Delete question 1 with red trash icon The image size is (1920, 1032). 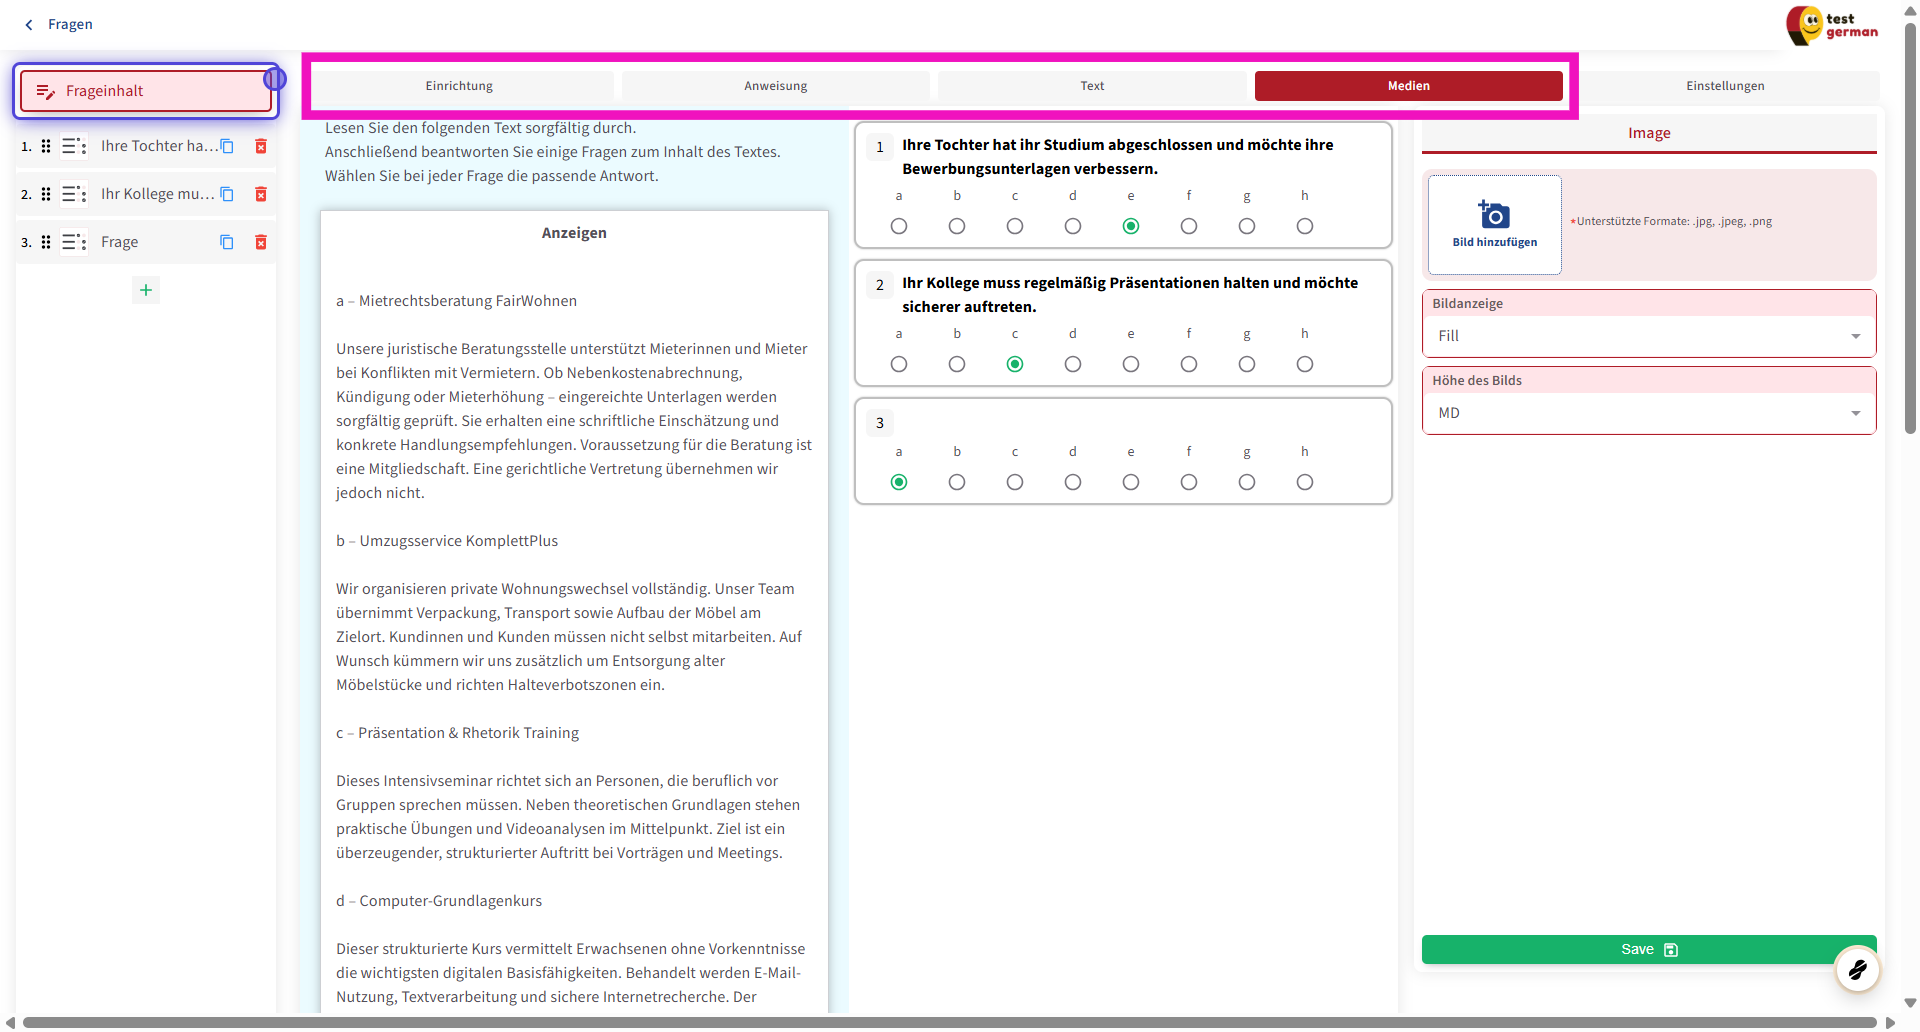(x=261, y=146)
